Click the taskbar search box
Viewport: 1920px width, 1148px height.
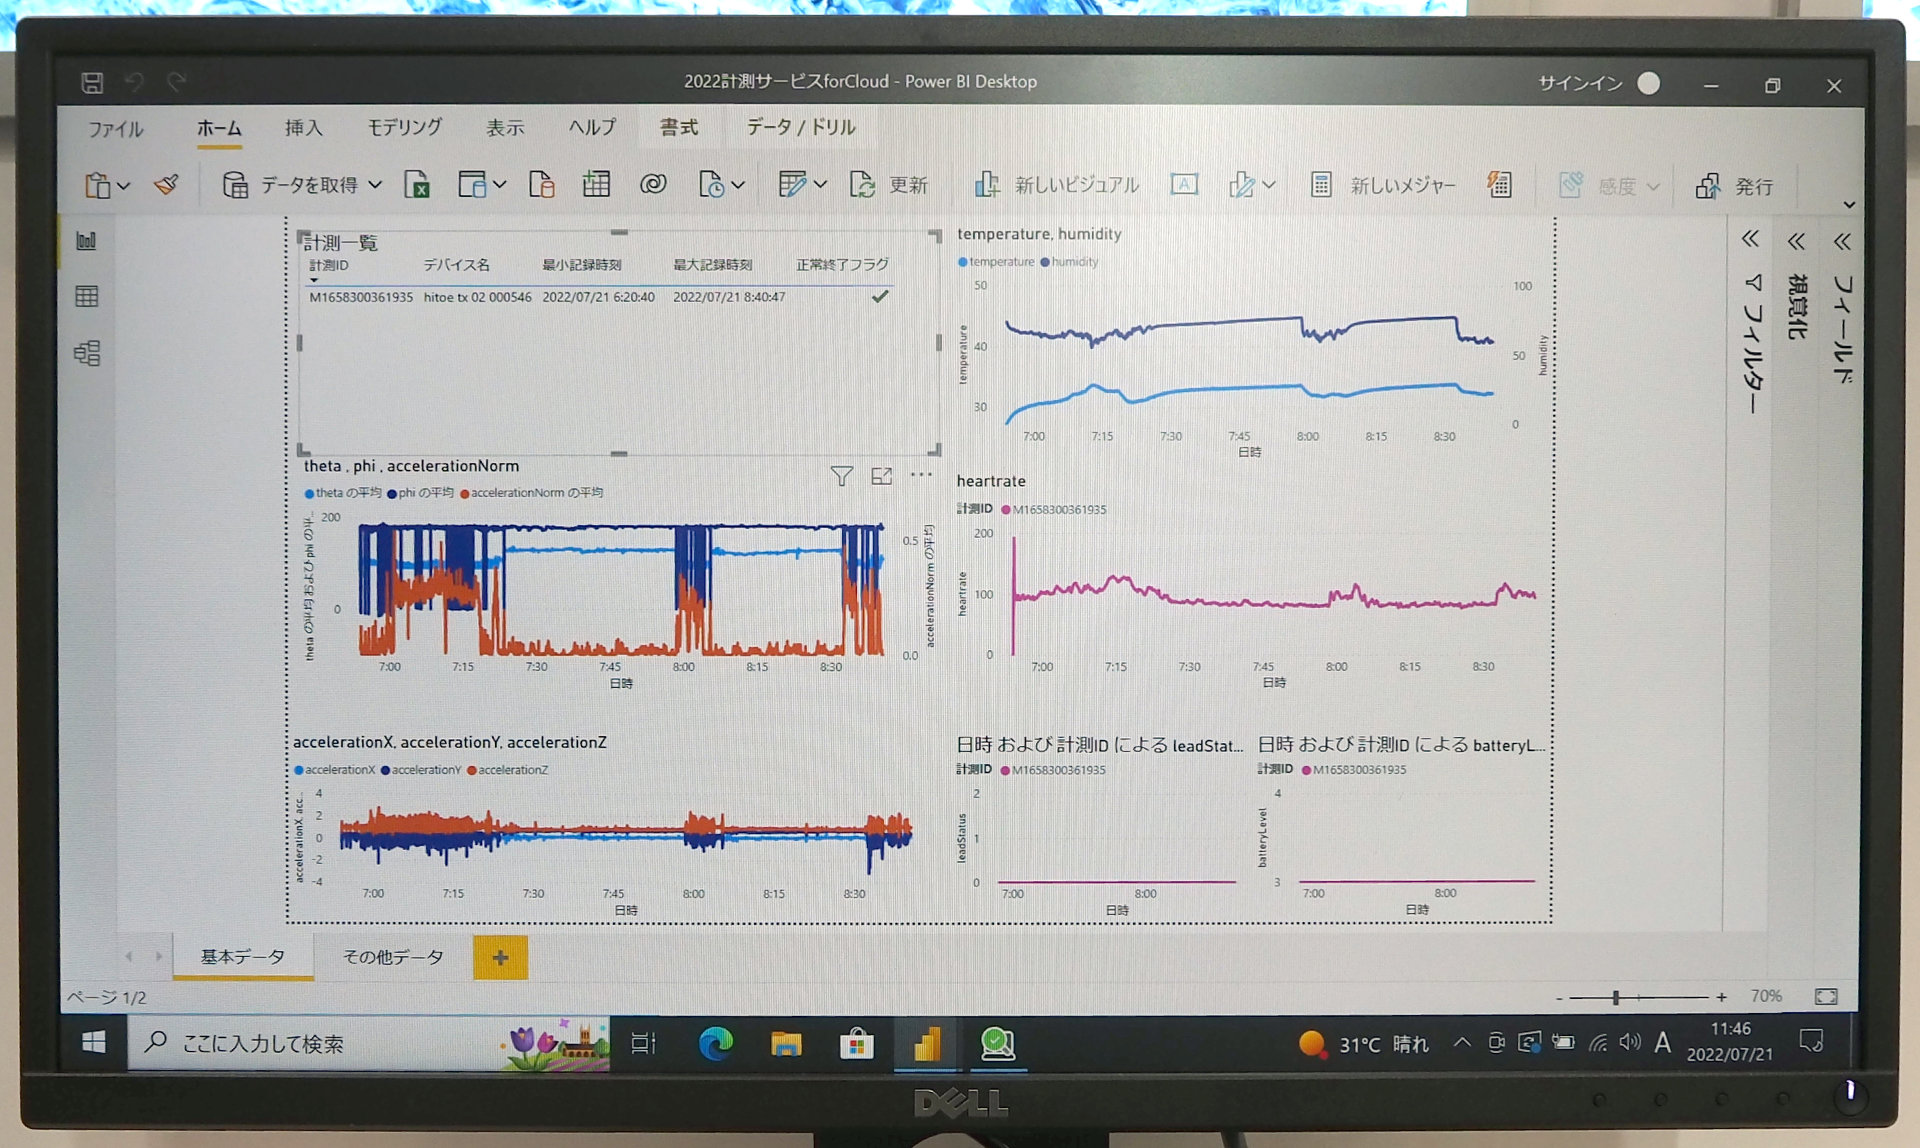[x=368, y=1044]
